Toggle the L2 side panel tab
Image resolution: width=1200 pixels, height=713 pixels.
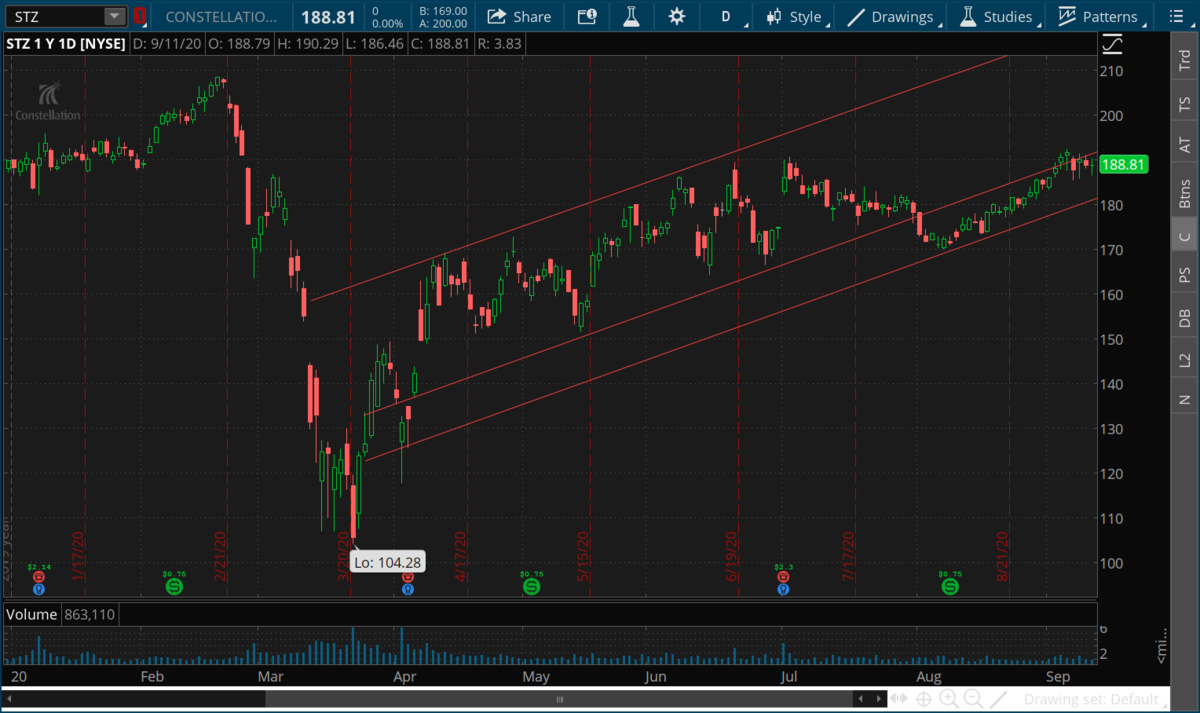tap(1185, 357)
